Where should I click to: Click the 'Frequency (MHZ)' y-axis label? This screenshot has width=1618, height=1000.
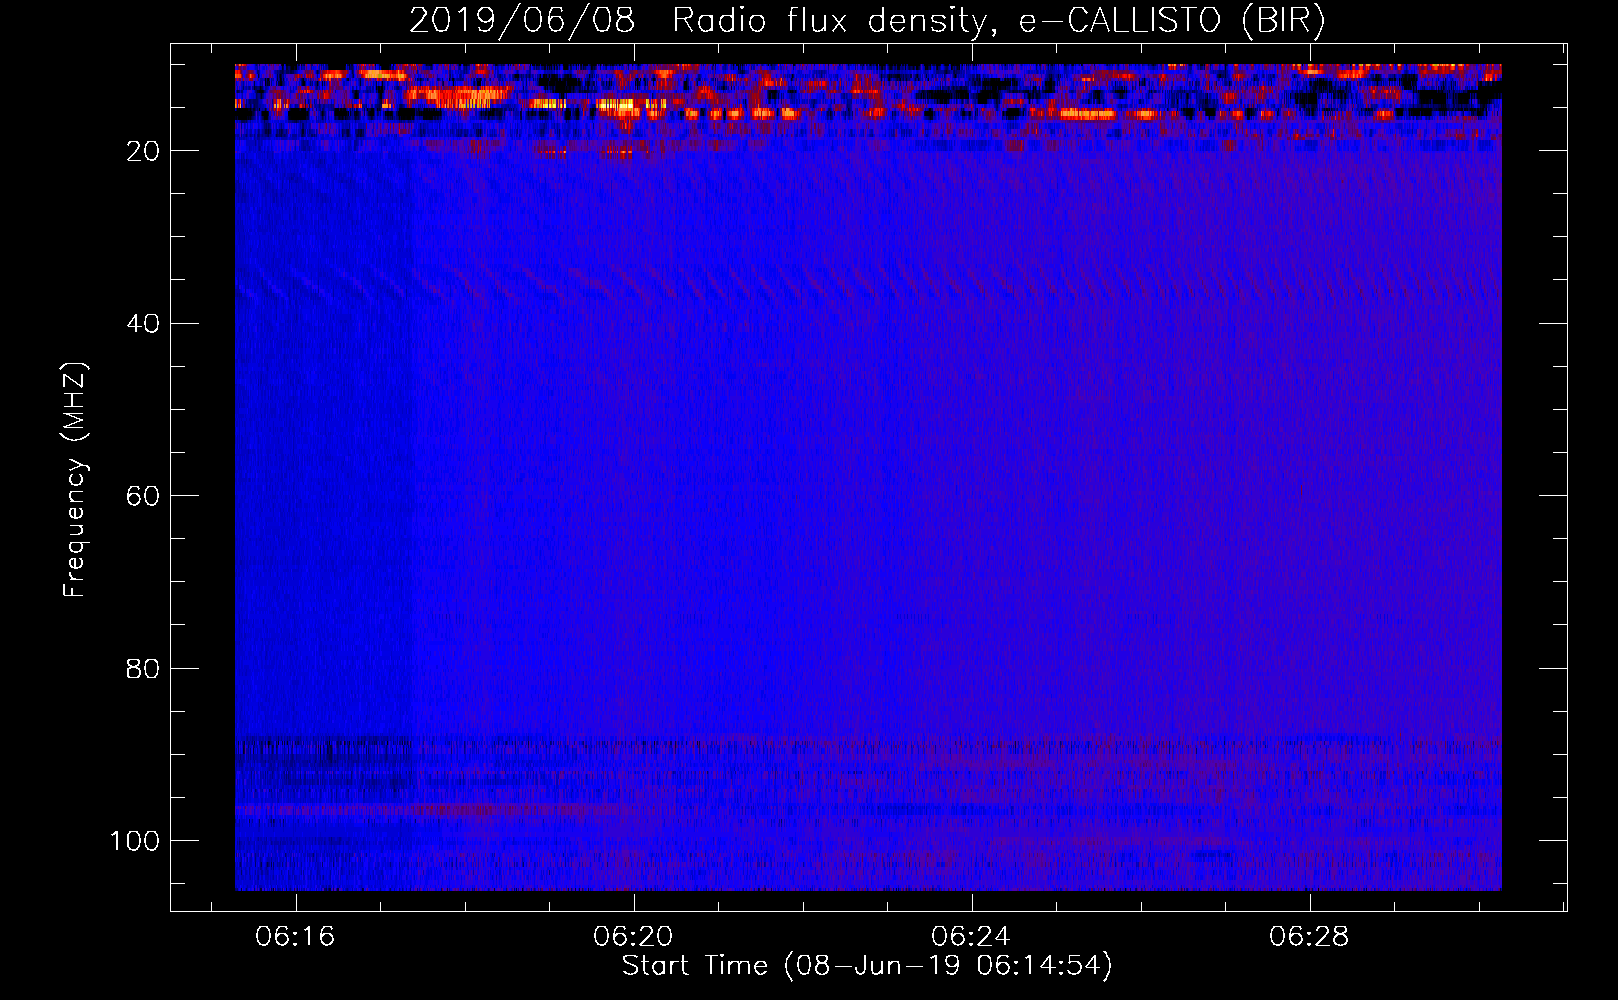coord(76,480)
